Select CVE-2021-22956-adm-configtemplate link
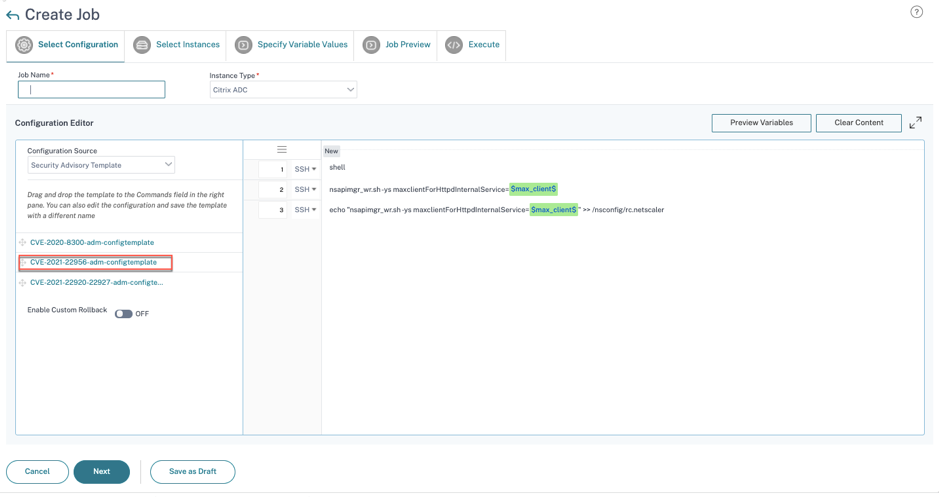Image resolution: width=939 pixels, height=497 pixels. click(93, 262)
